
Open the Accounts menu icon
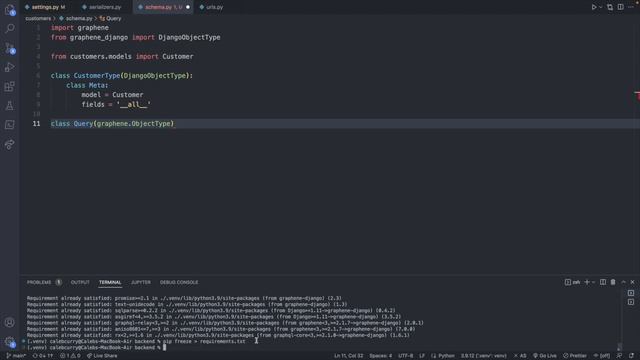coord(9,322)
